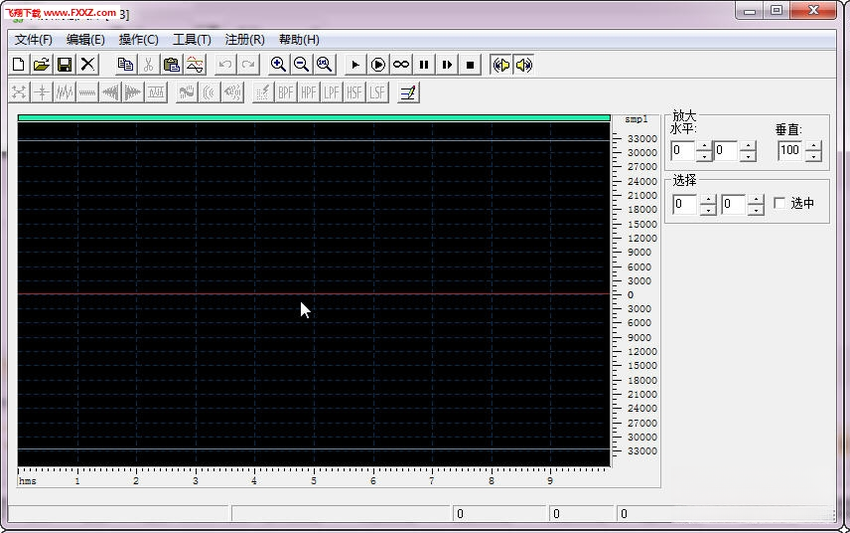
Task: Open the 工具(T) menu
Action: pyautogui.click(x=191, y=40)
